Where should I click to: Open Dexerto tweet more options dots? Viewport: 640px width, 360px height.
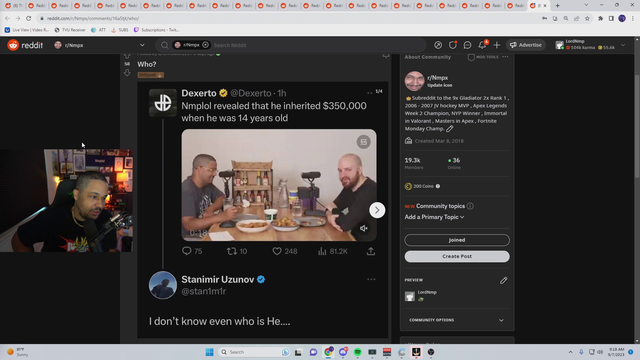click(369, 93)
